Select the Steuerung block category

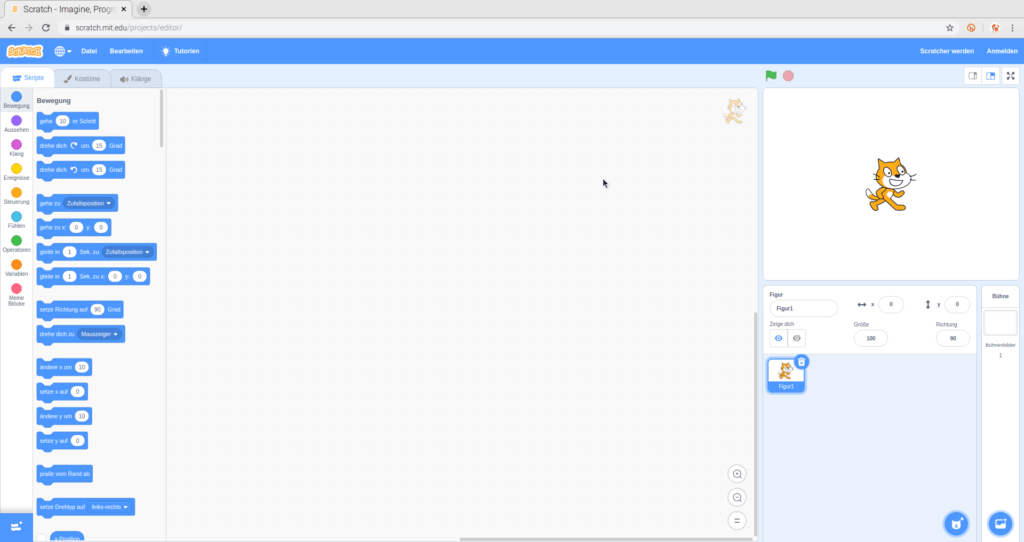pyautogui.click(x=16, y=196)
